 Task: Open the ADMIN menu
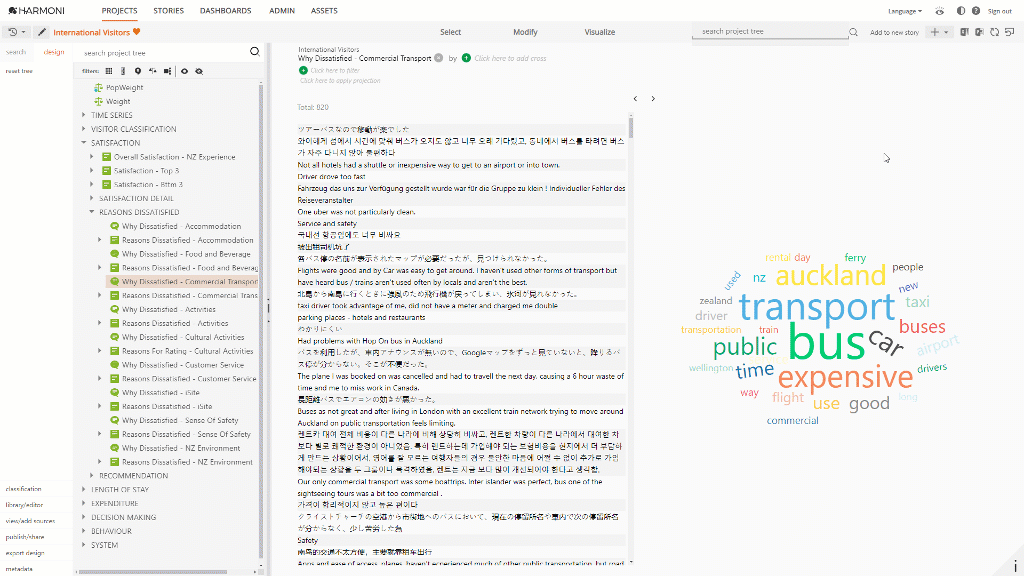tap(282, 11)
